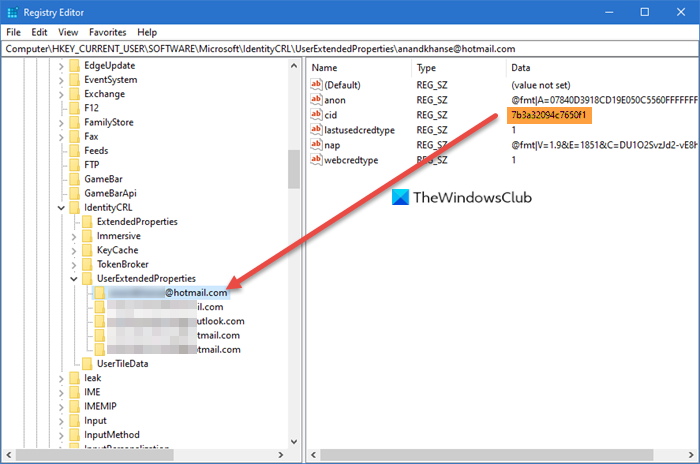Click the (Default) string value icon
This screenshot has width=700, height=464.
click(x=316, y=84)
